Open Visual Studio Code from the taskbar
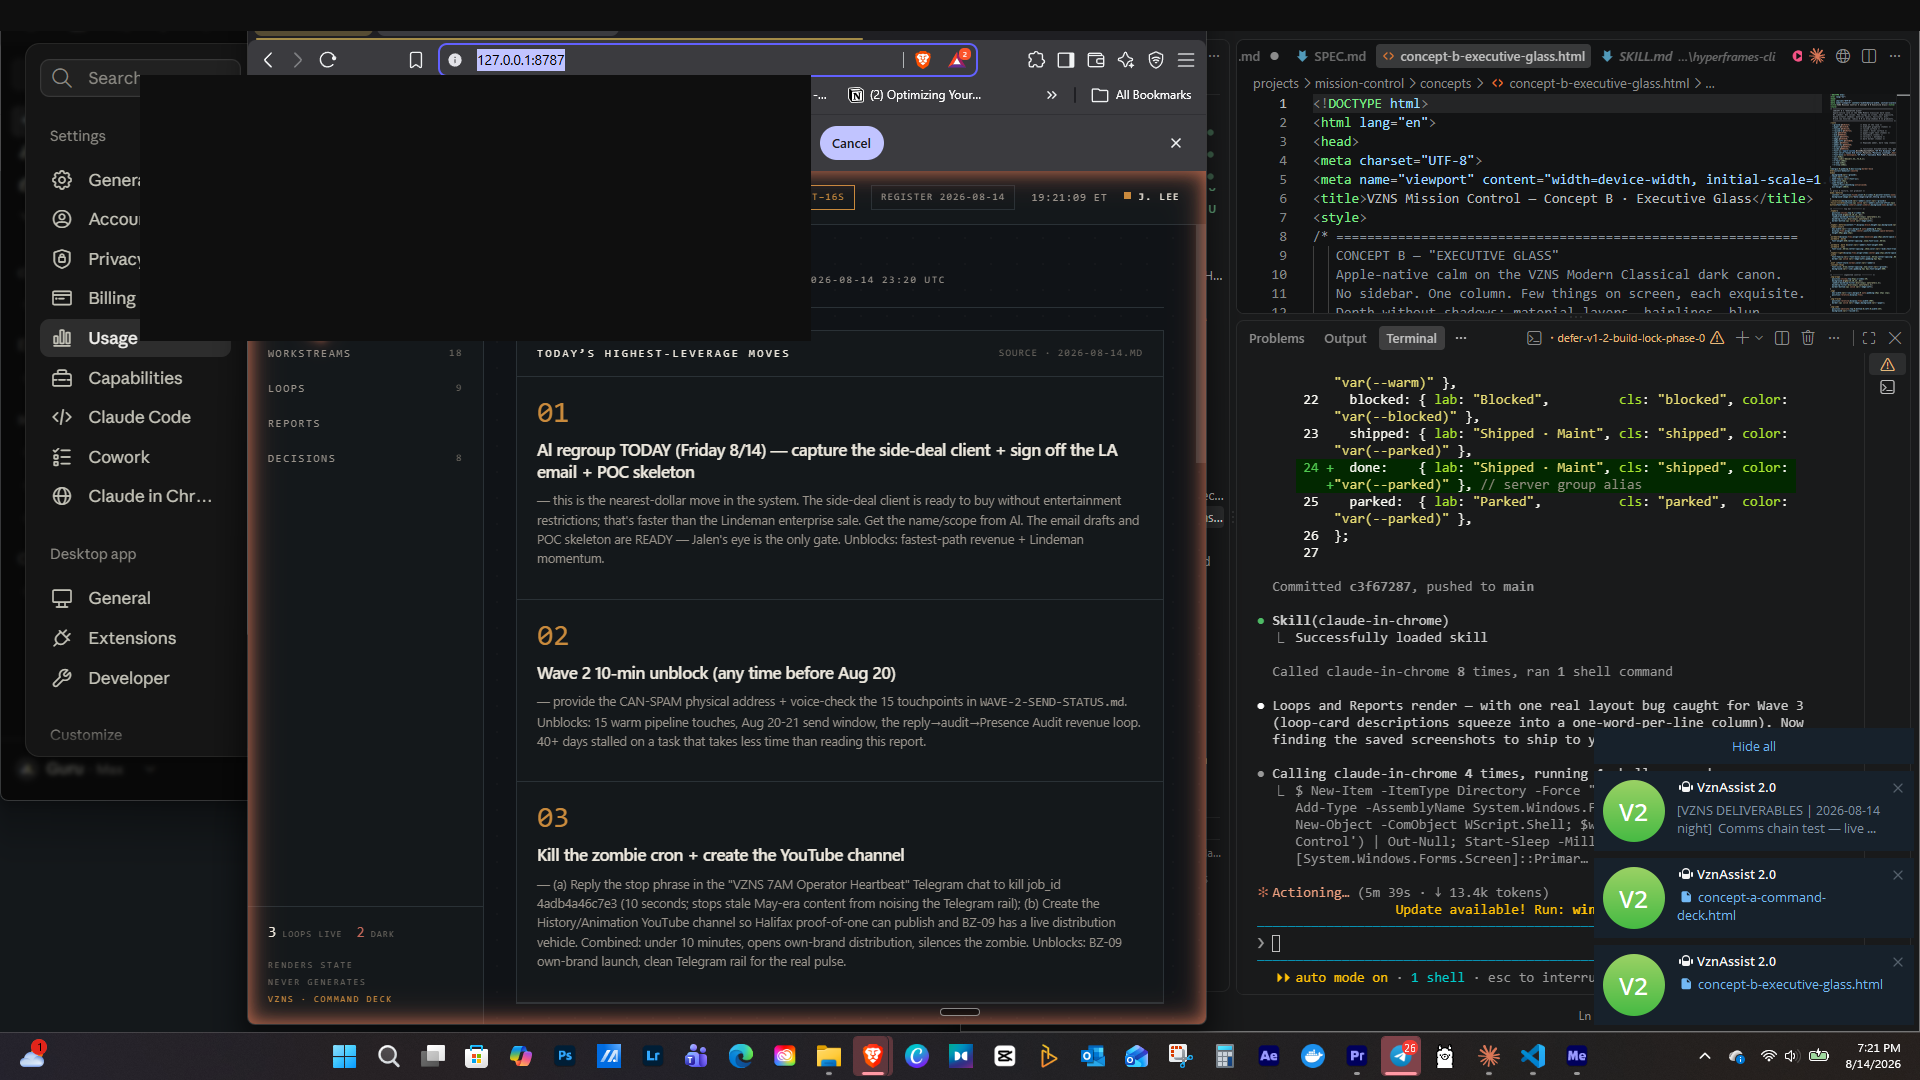This screenshot has height=1080, width=1920. click(x=1533, y=1056)
